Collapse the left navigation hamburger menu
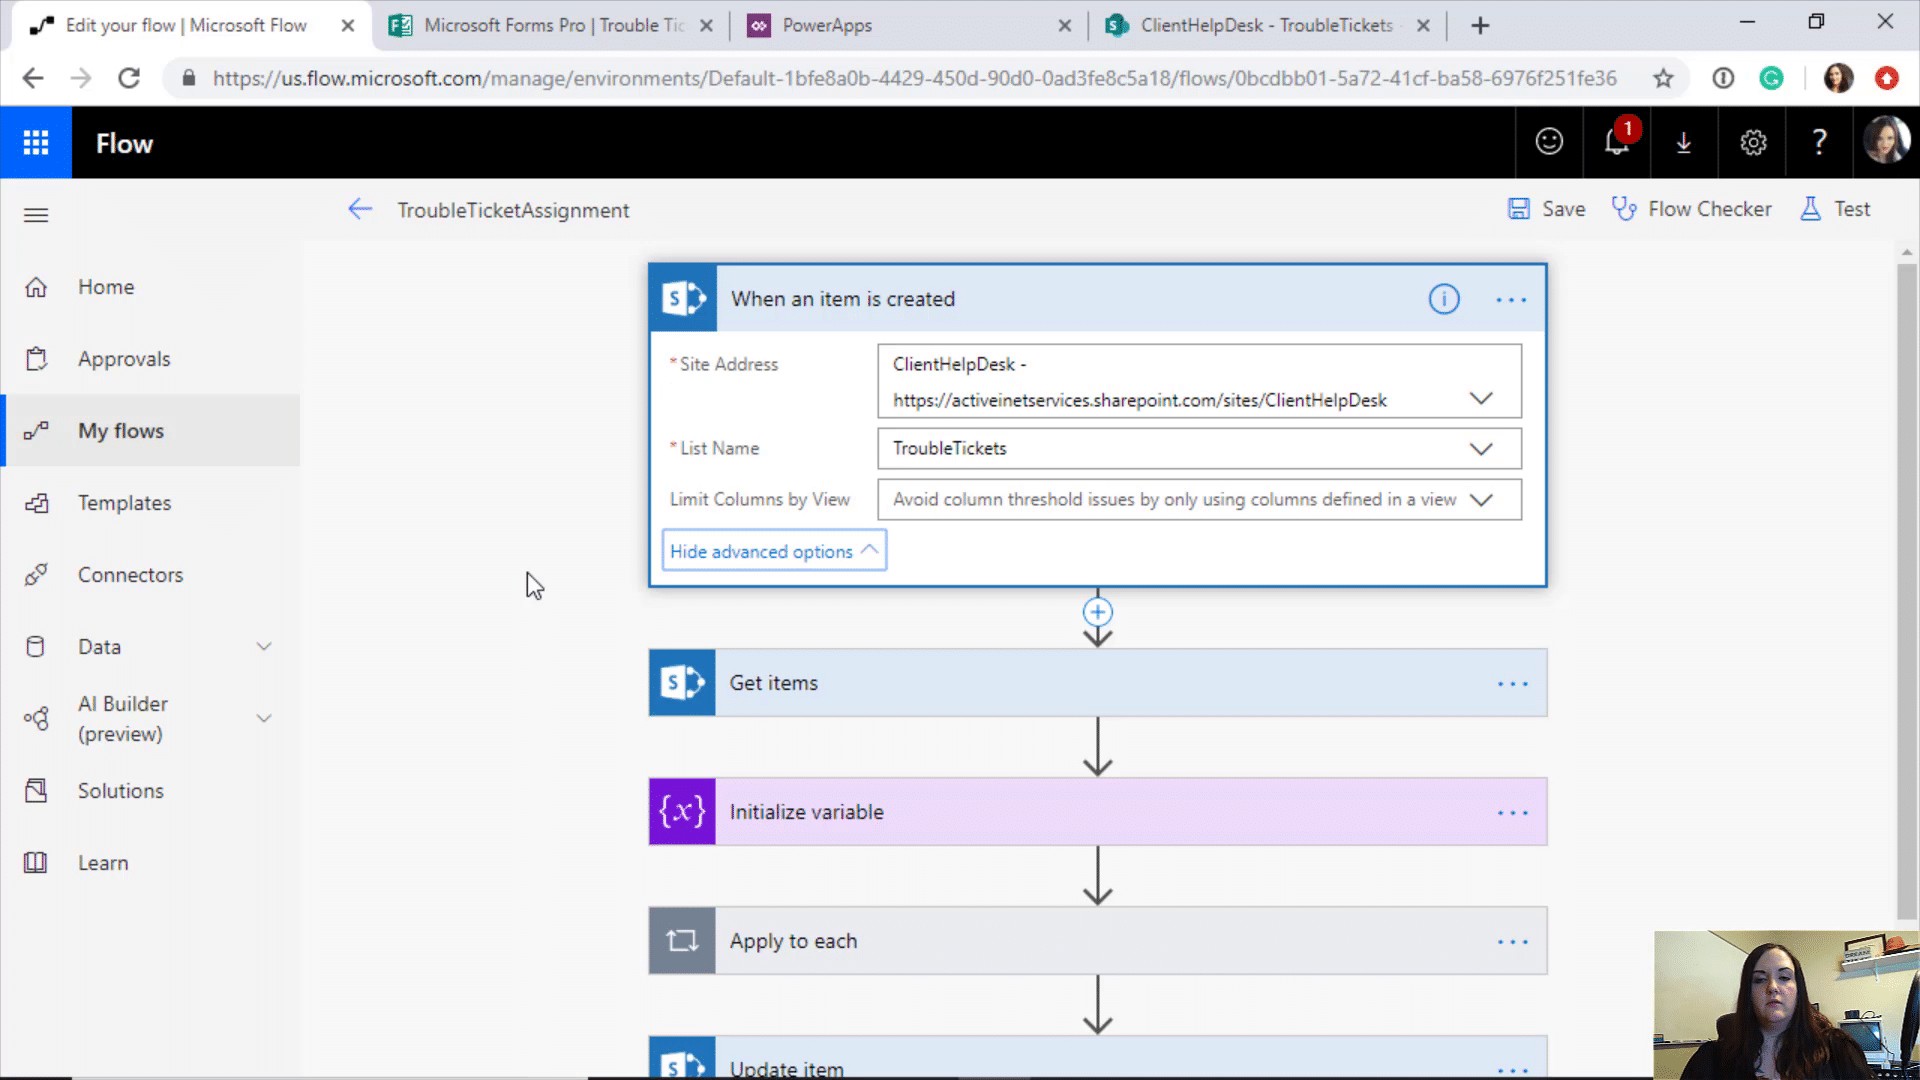1920x1080 pixels. (x=36, y=214)
